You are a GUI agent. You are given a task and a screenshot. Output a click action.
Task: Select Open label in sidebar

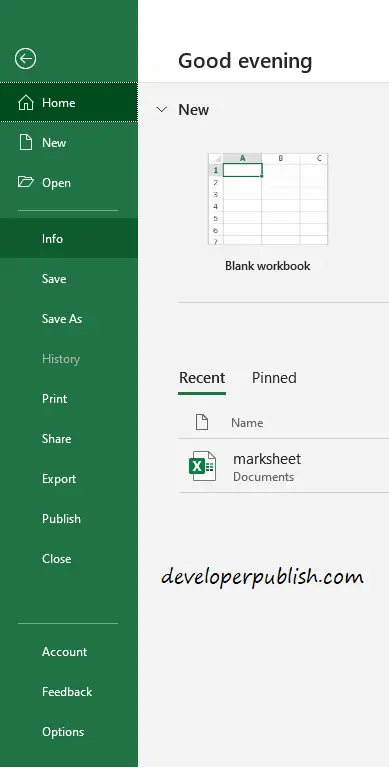[56, 183]
